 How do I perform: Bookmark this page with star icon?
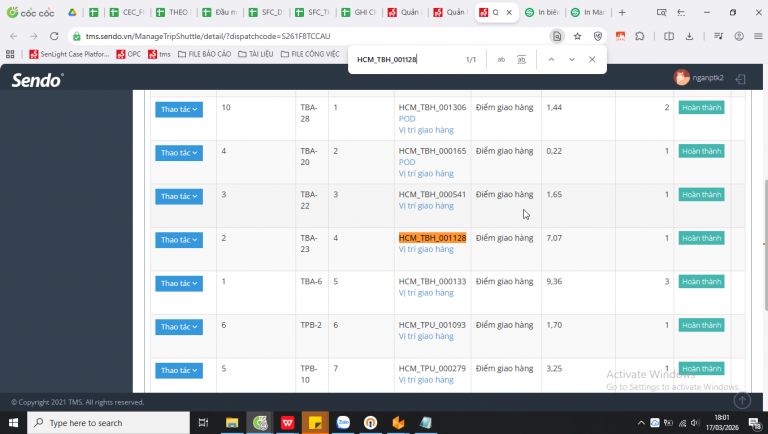tap(577, 36)
